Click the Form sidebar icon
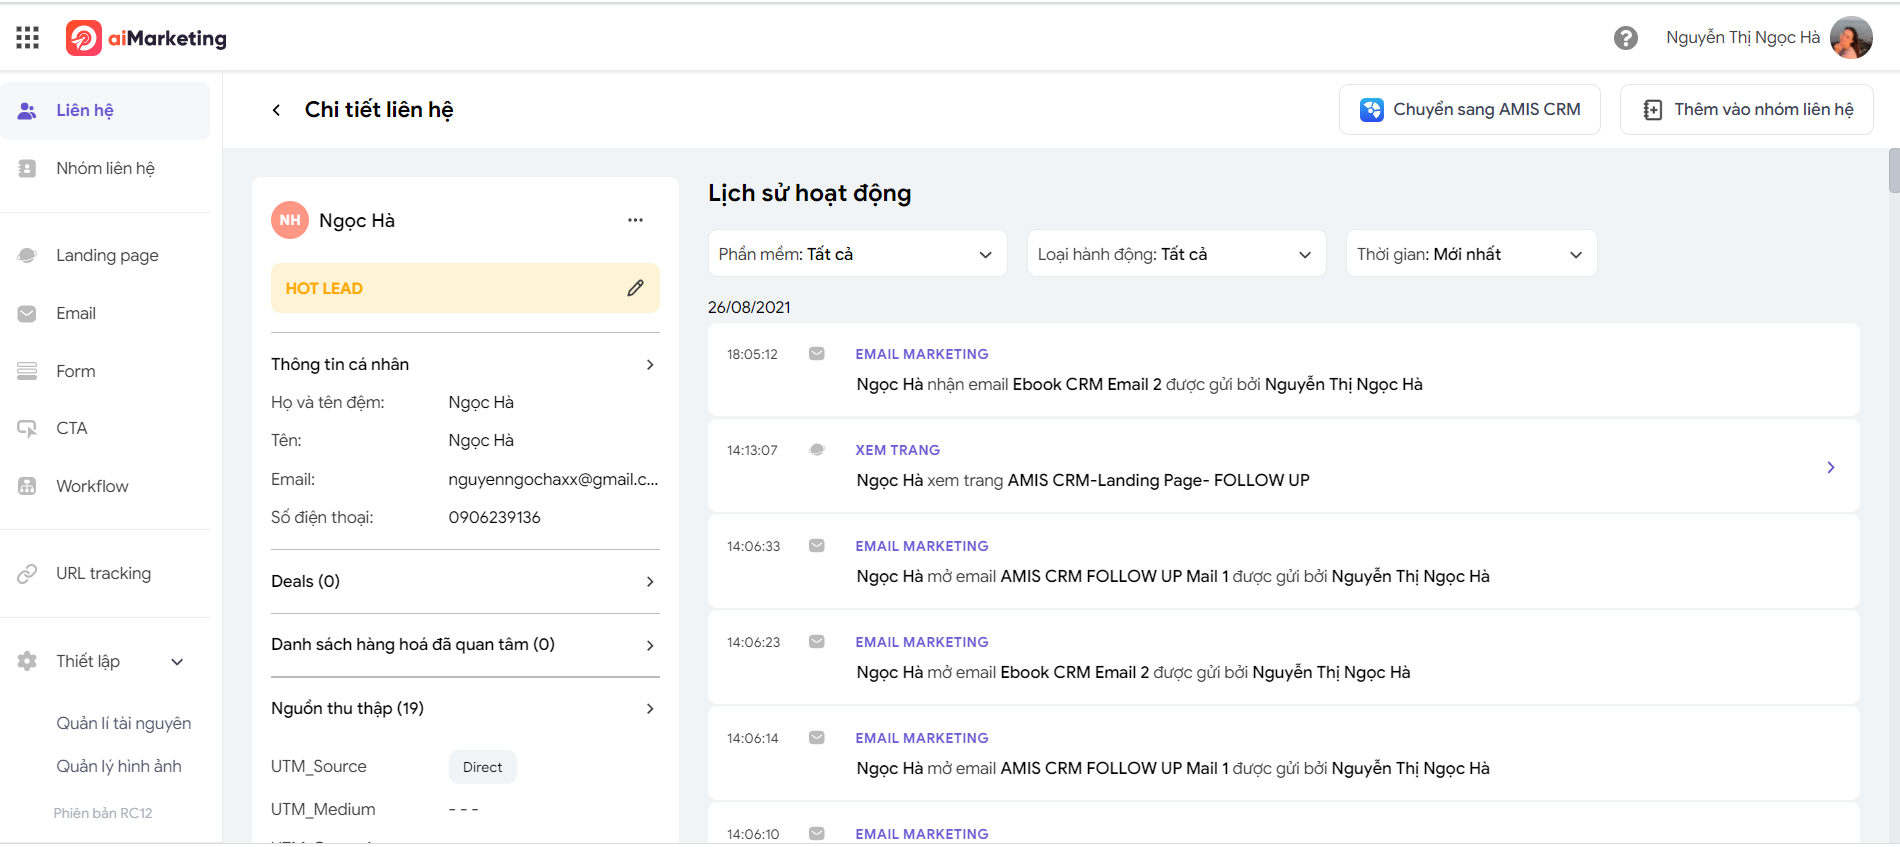 27,371
